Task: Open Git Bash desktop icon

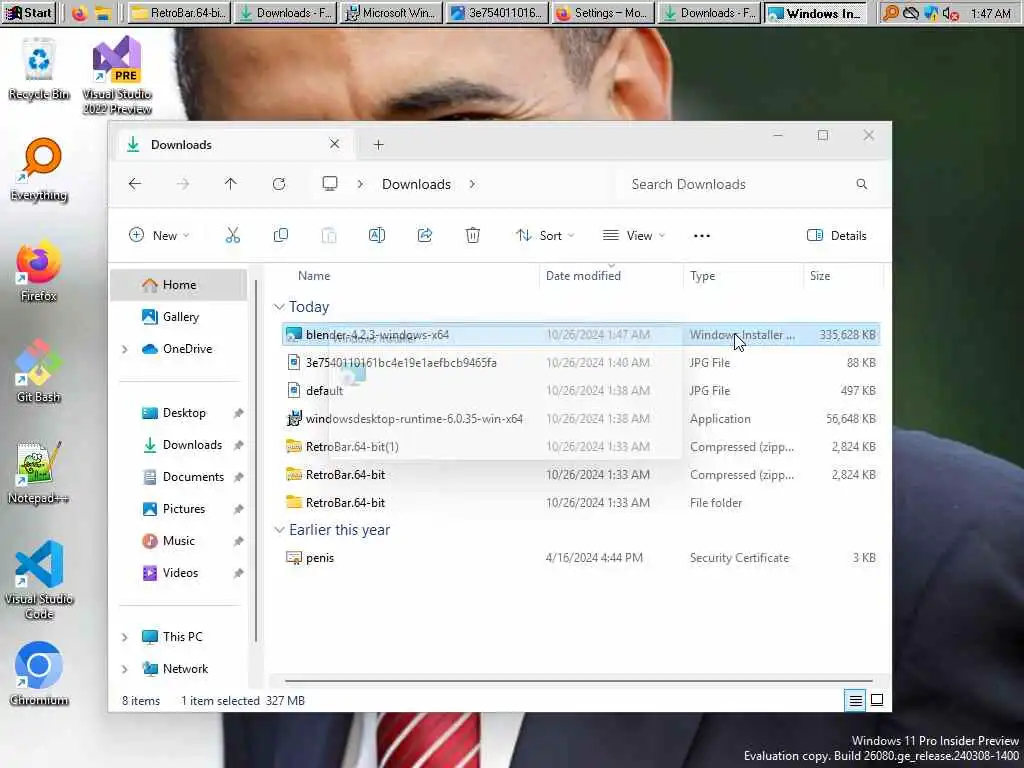Action: 39,372
